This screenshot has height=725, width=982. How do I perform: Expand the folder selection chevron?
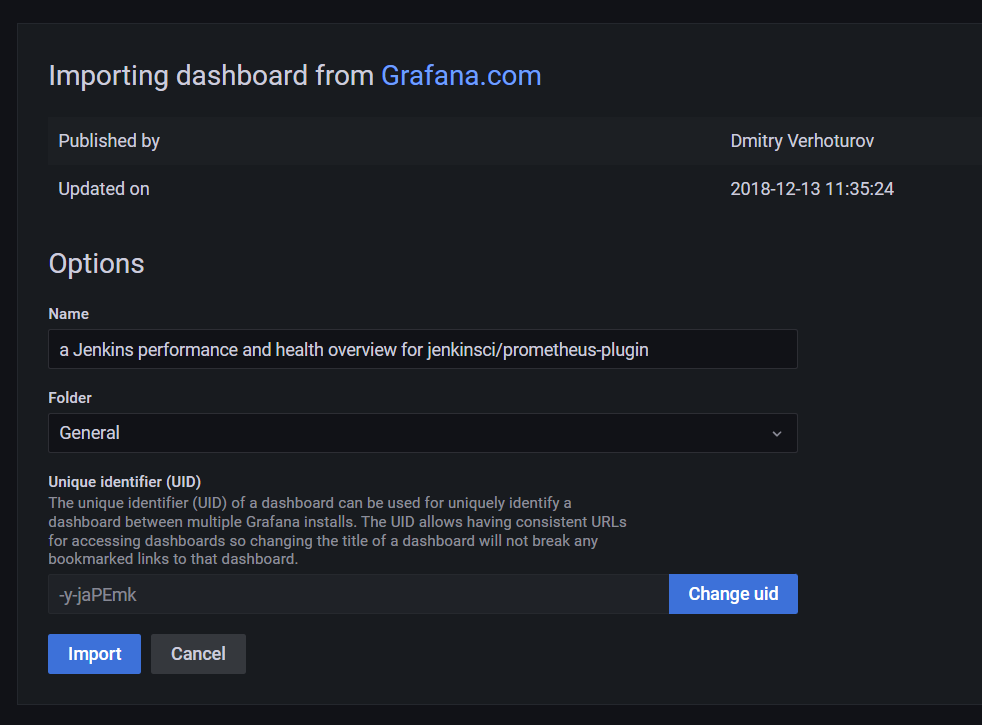[x=777, y=433]
